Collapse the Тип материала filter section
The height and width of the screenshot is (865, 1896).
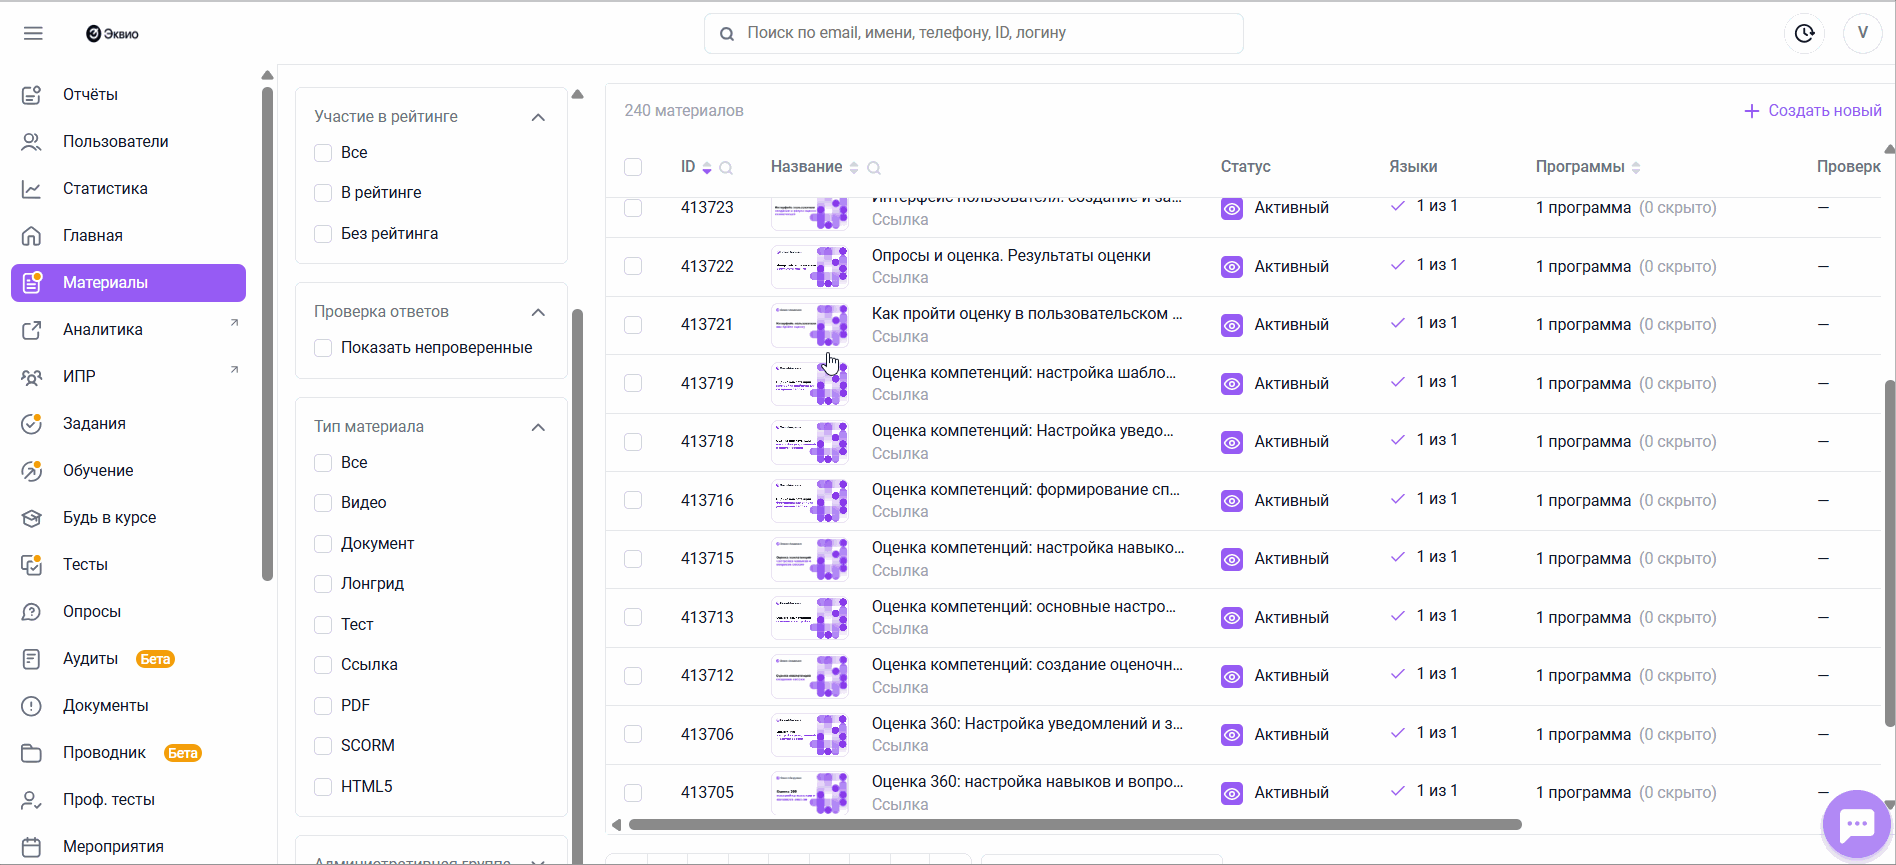(538, 427)
